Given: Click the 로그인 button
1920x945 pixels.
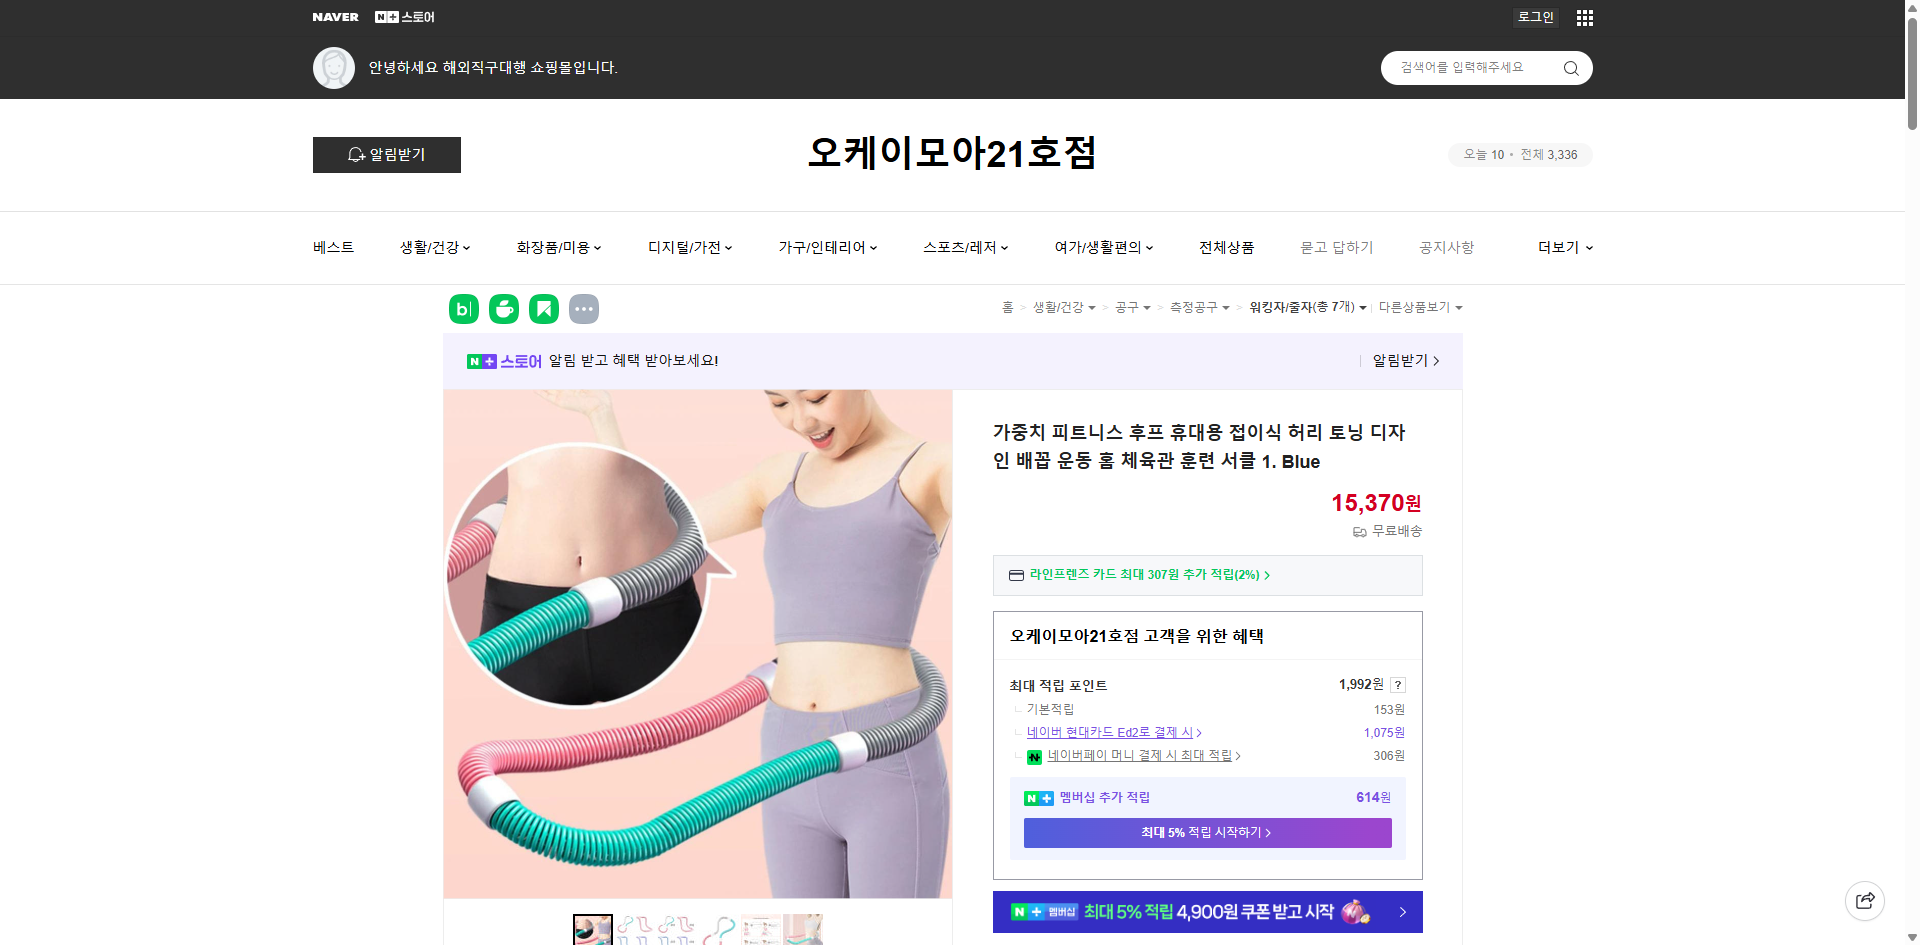Looking at the screenshot, I should (x=1535, y=17).
